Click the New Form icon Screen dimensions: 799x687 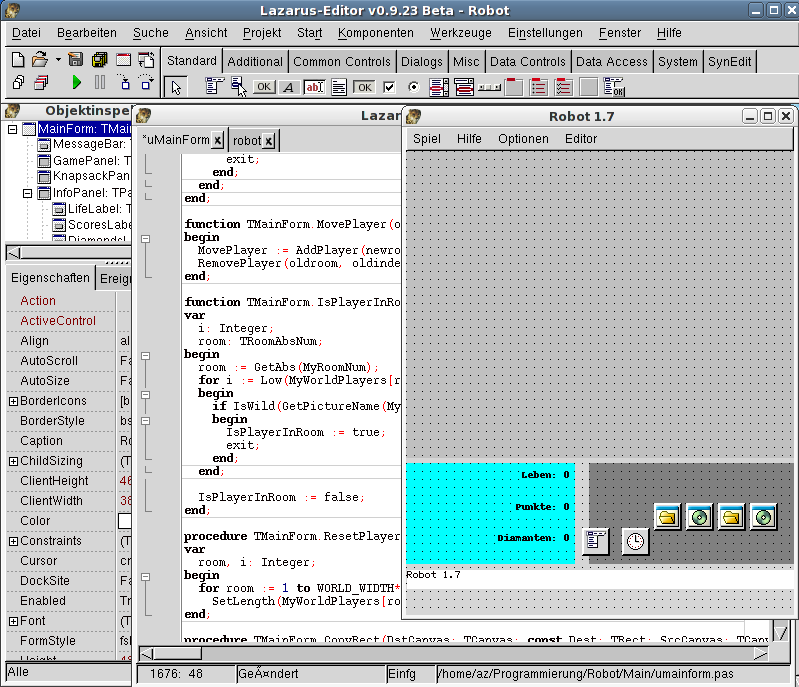[x=123, y=60]
